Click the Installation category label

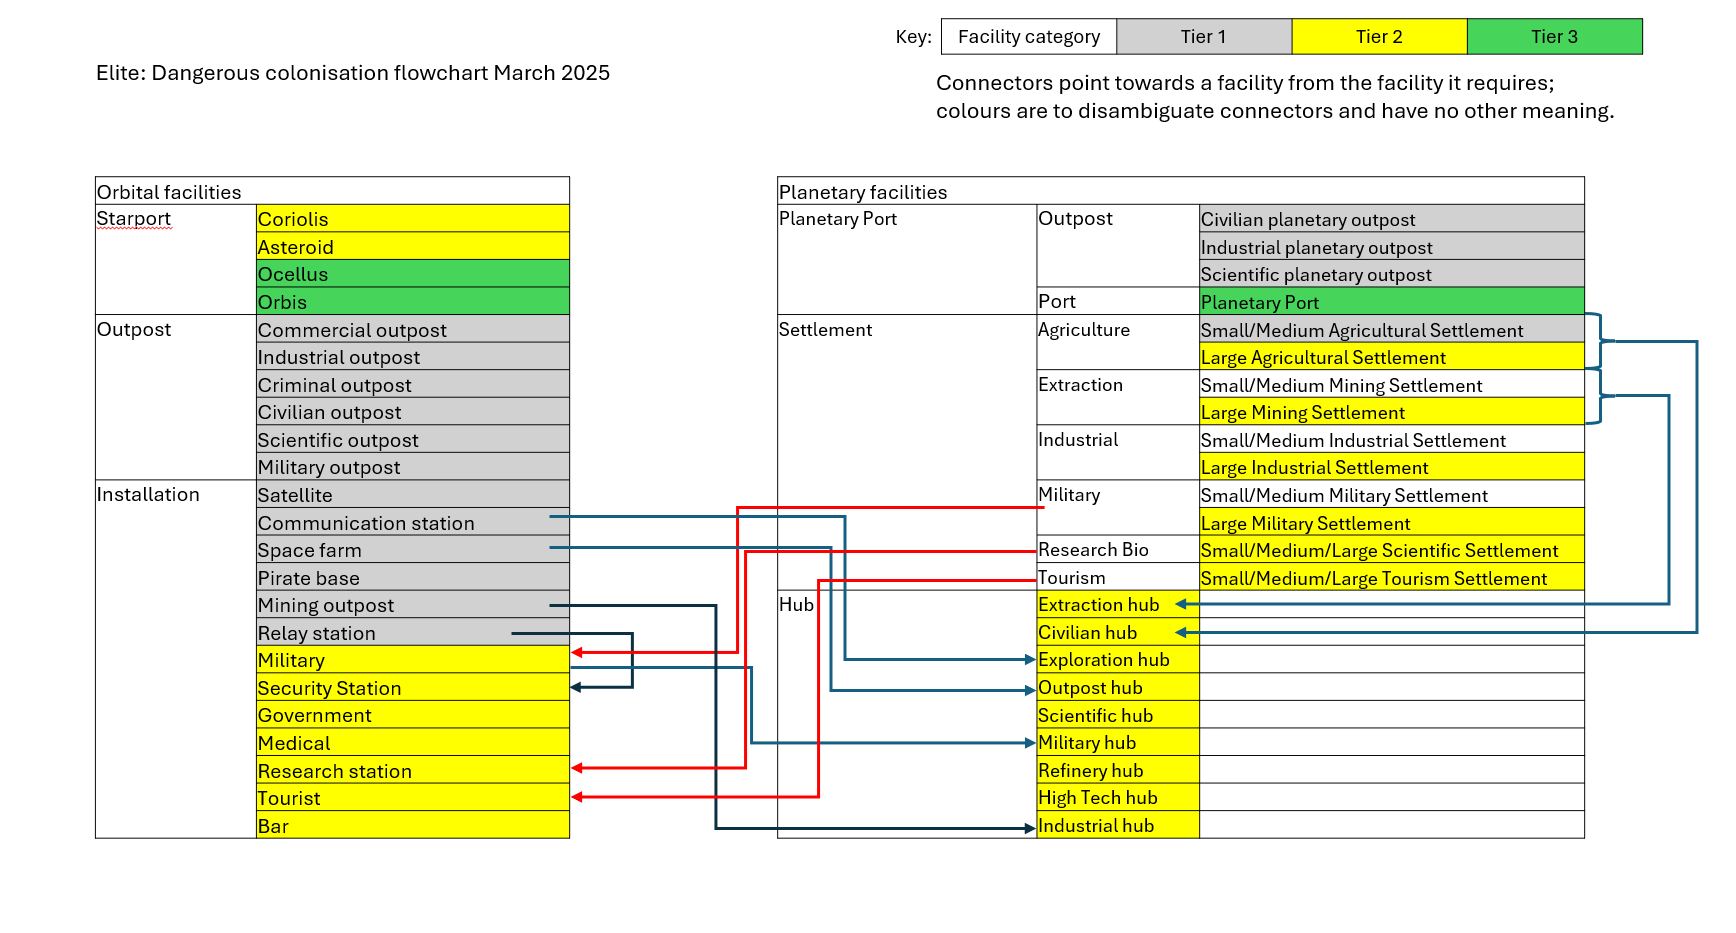point(148,494)
